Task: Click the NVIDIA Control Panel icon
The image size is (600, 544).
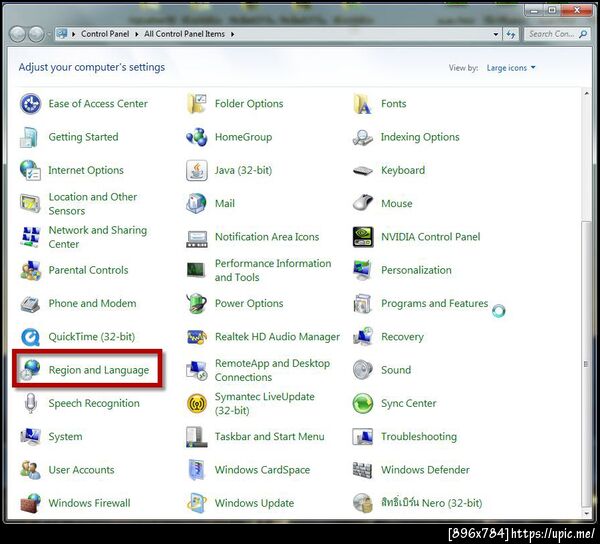Action: tap(363, 237)
